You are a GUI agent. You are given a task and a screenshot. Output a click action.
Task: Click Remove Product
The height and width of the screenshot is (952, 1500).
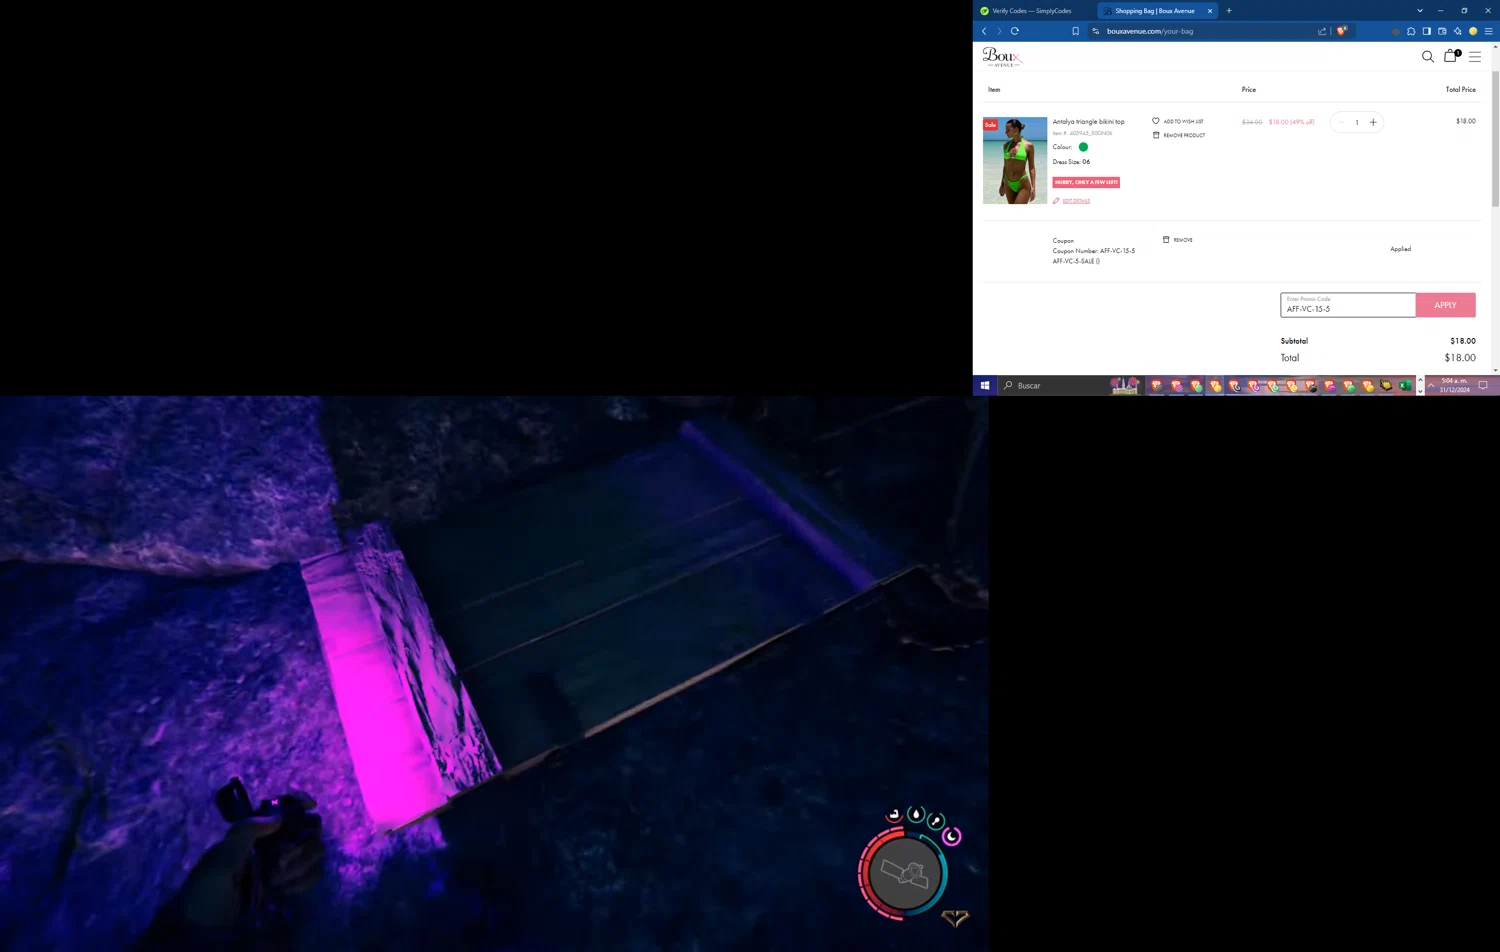tap(1184, 135)
